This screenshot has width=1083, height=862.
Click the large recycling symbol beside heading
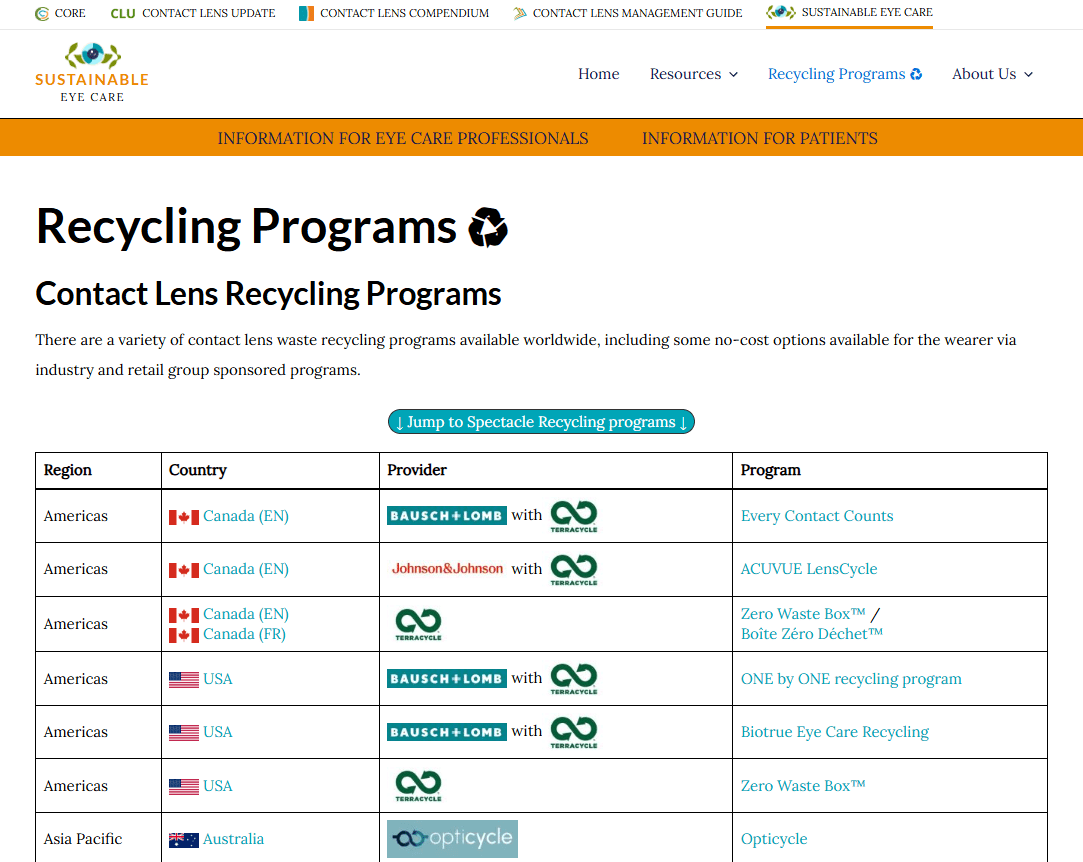point(489,228)
